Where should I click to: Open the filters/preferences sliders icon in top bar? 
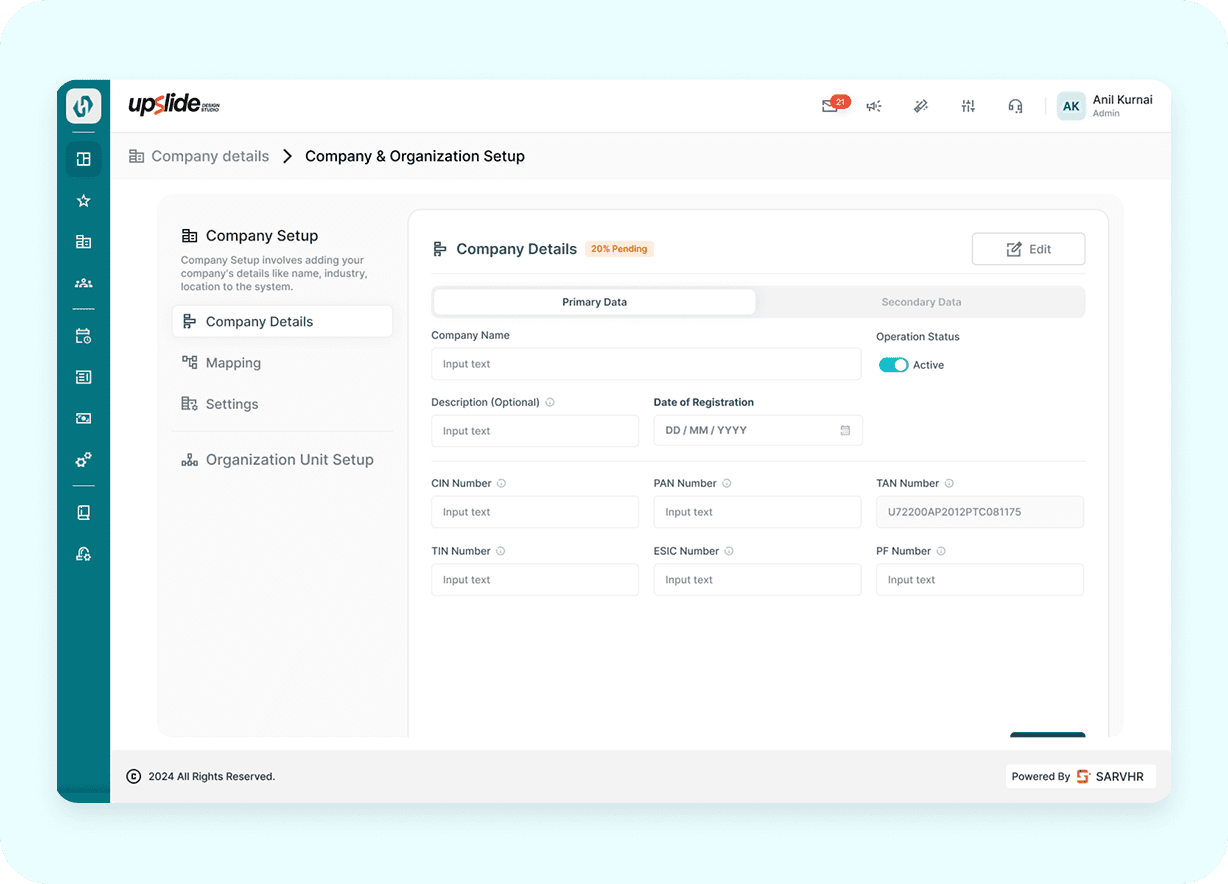point(967,106)
